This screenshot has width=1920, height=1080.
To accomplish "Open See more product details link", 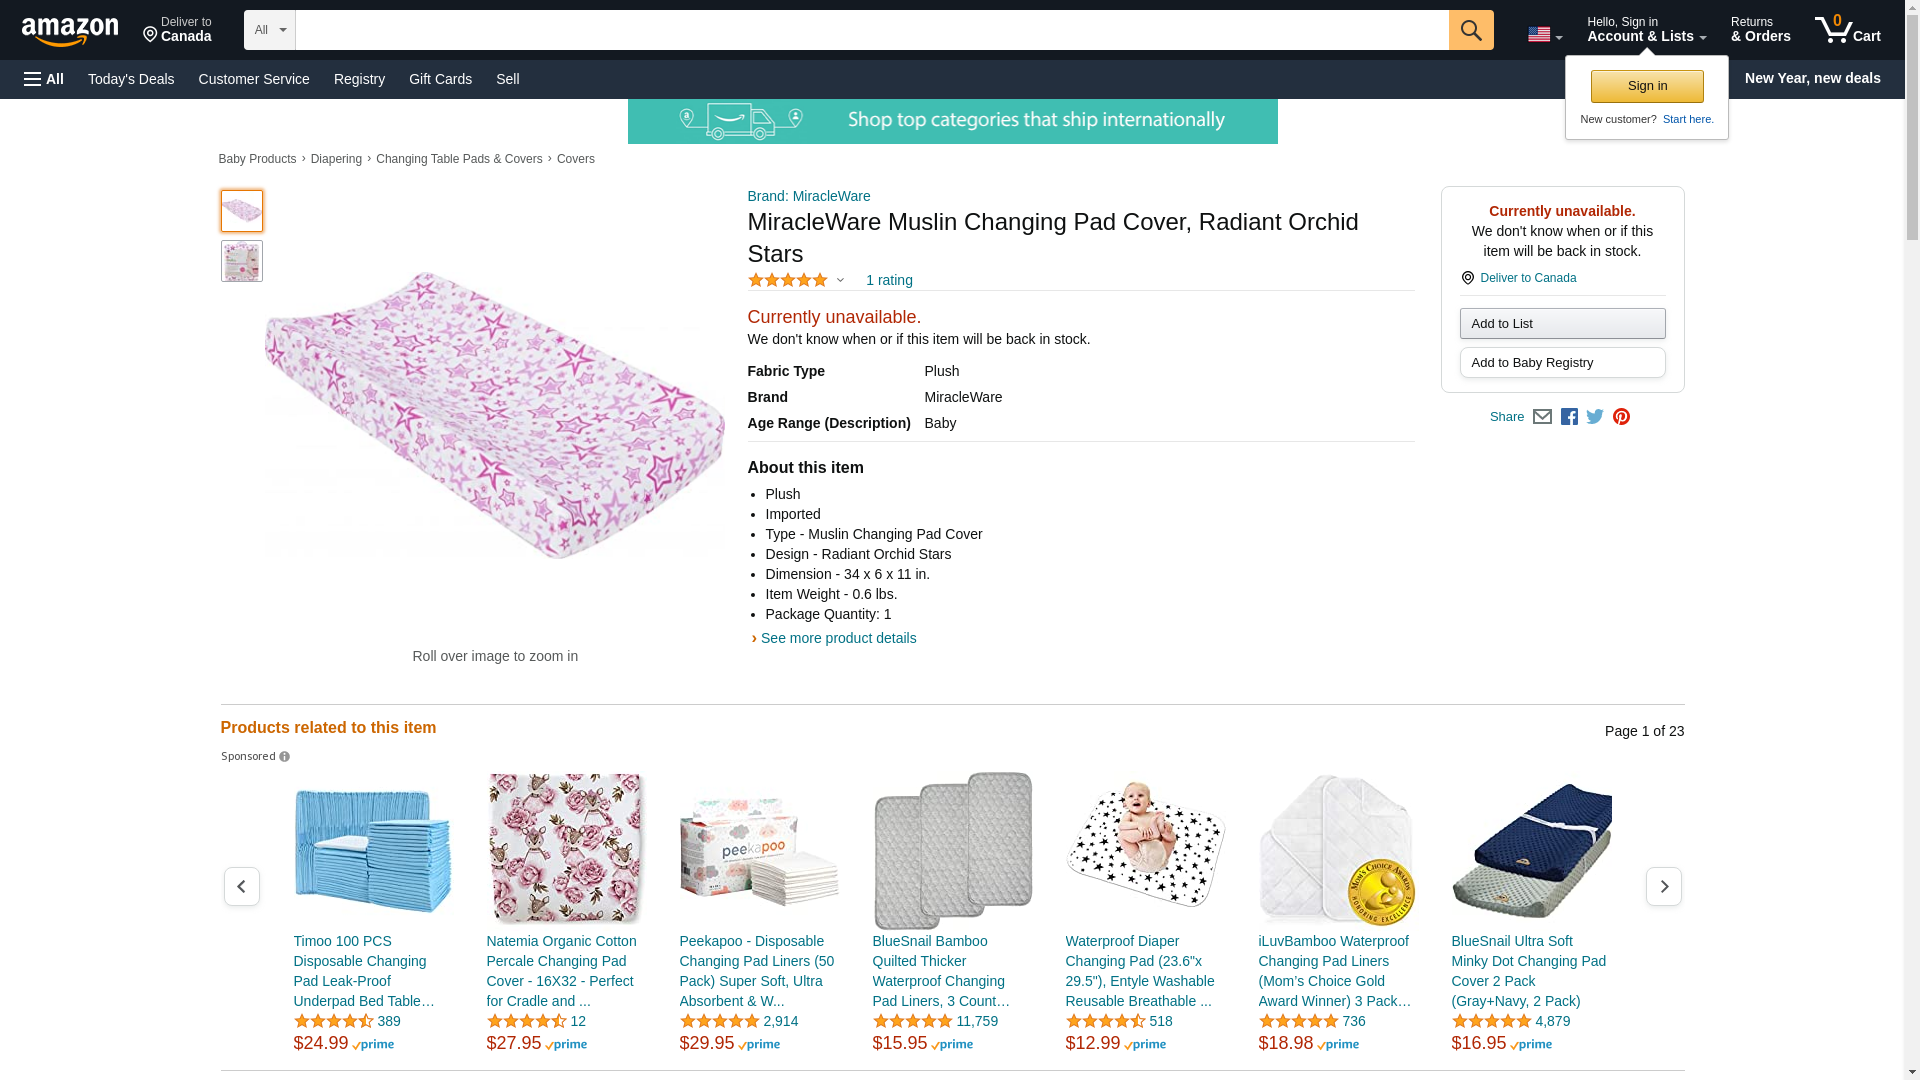I will pyautogui.click(x=838, y=638).
